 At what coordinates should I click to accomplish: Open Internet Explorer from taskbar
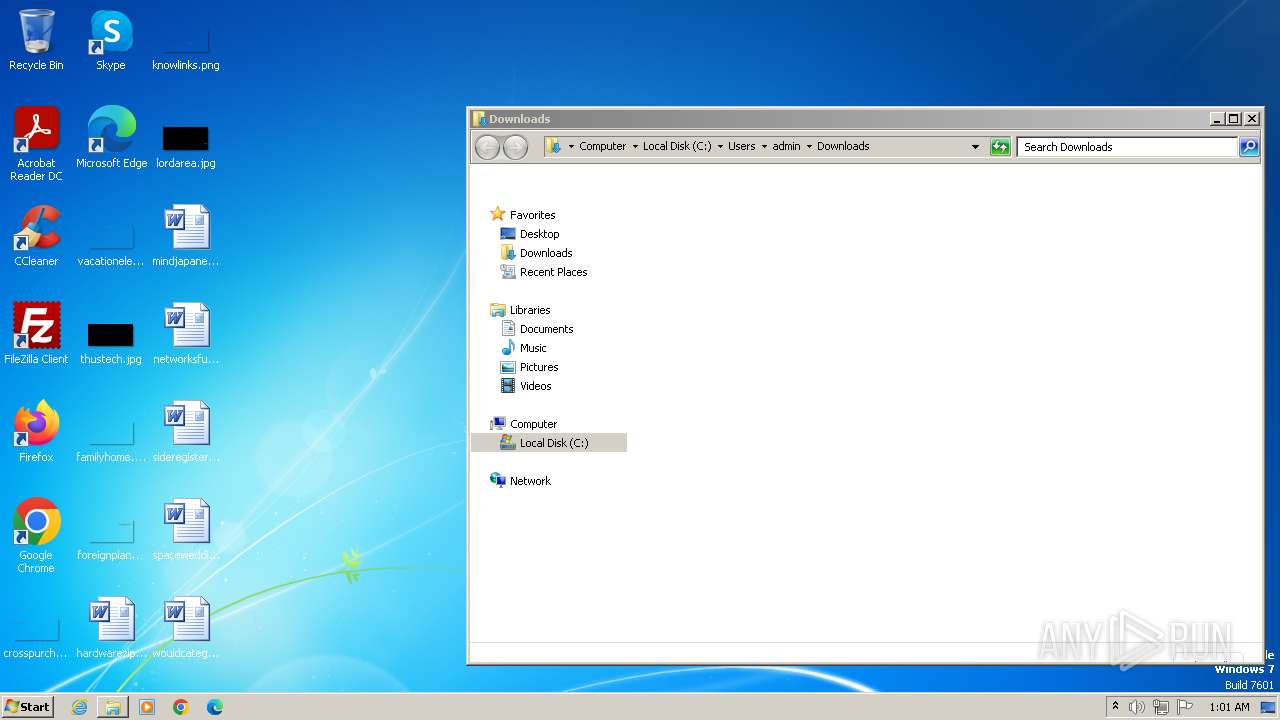[x=79, y=707]
